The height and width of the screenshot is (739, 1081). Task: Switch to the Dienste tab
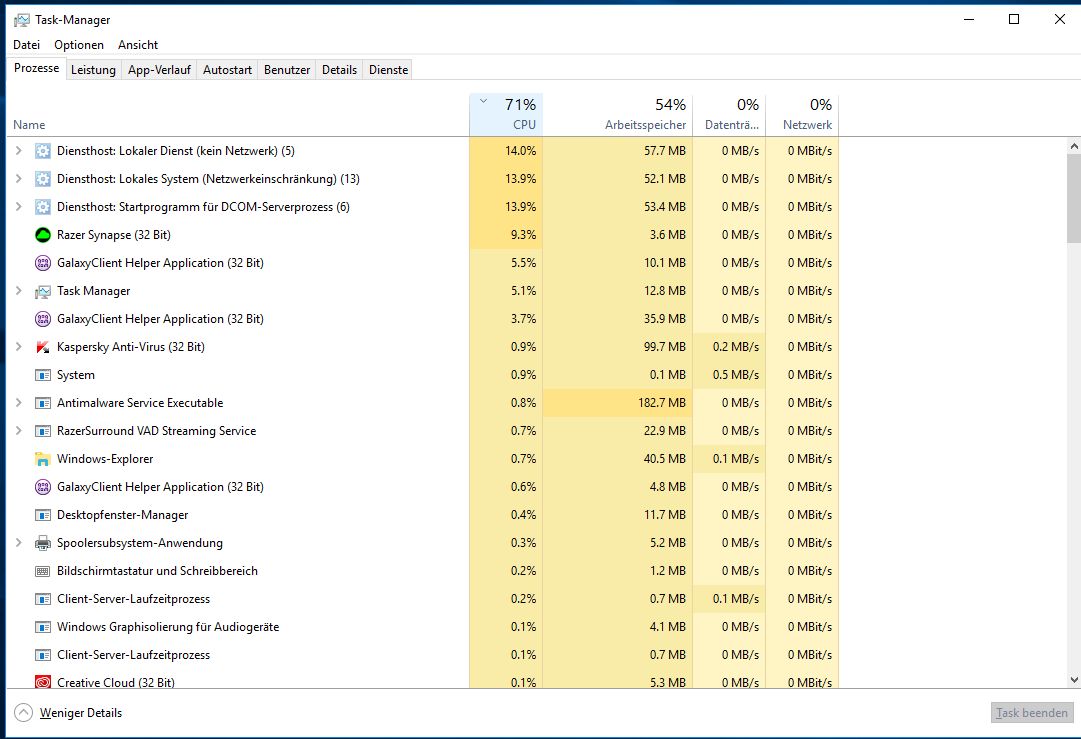(x=388, y=70)
